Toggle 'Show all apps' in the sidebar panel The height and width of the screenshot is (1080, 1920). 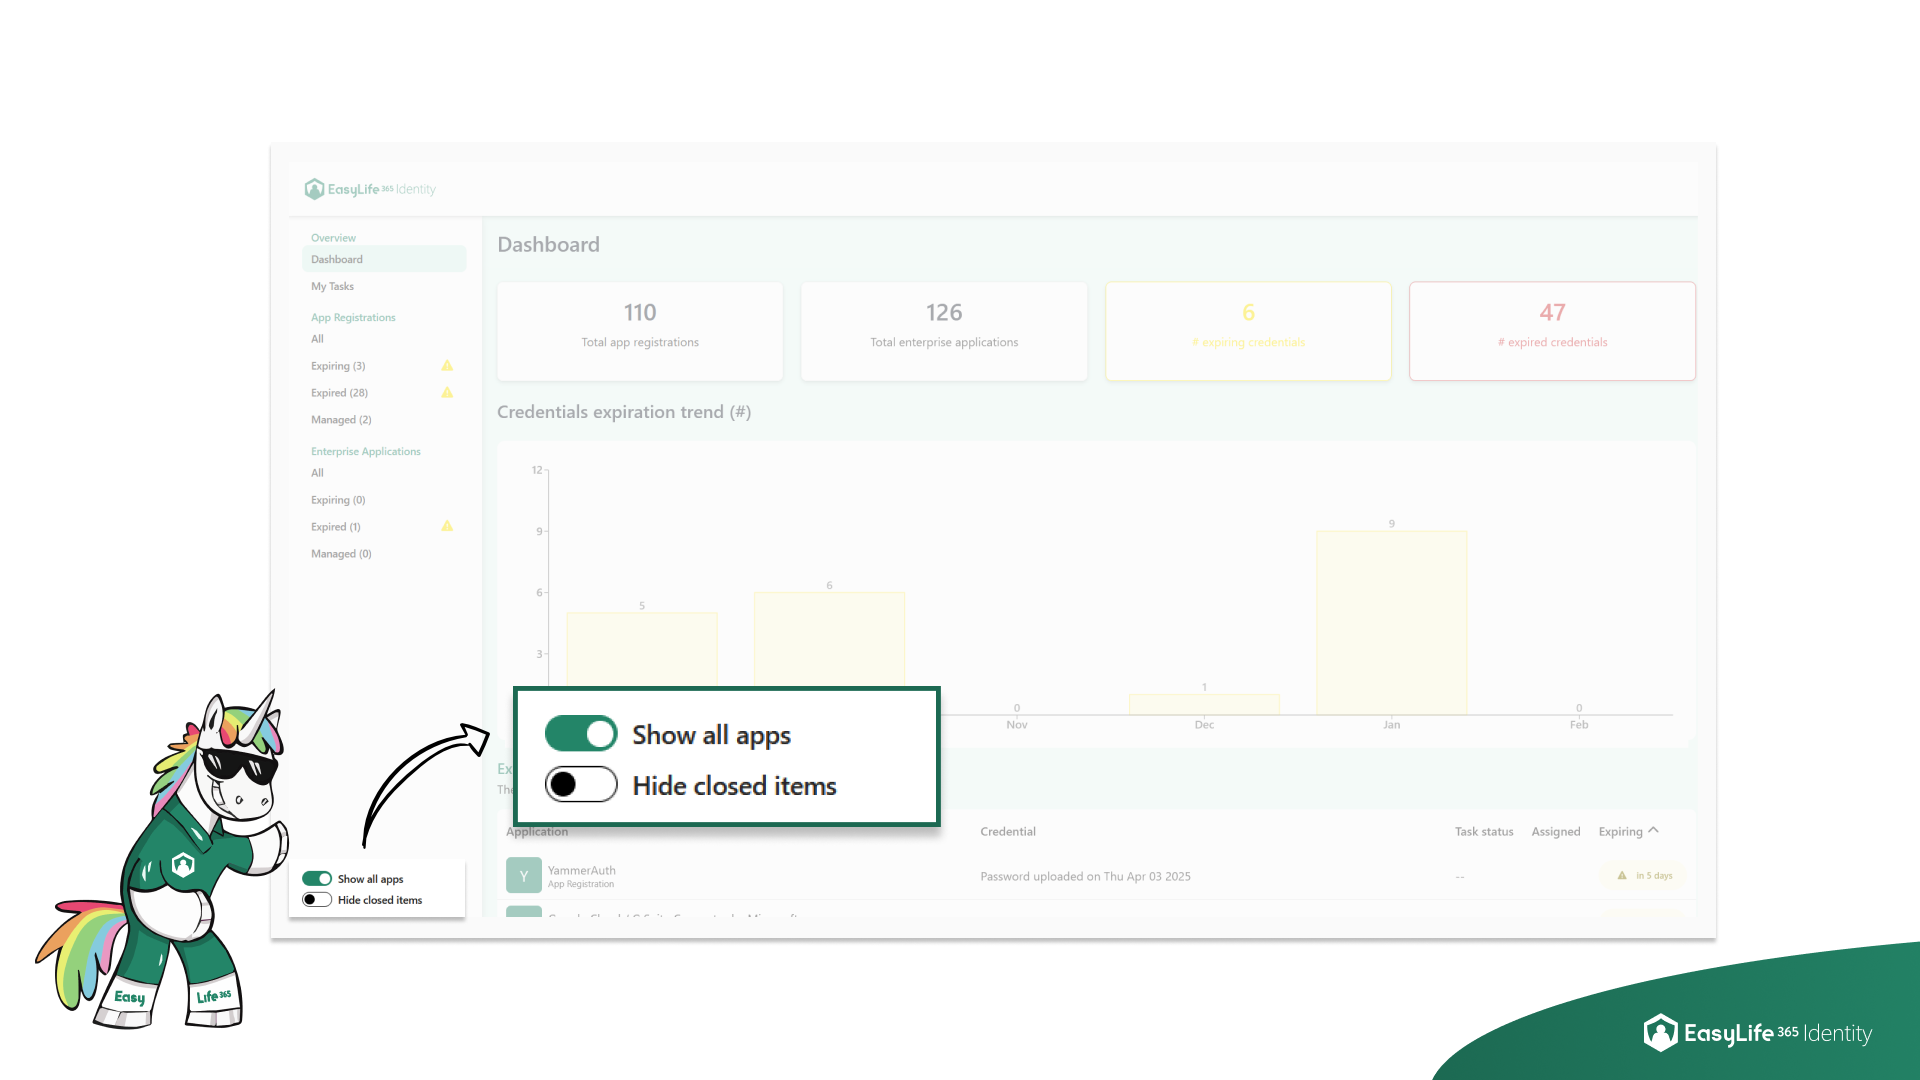[317, 878]
